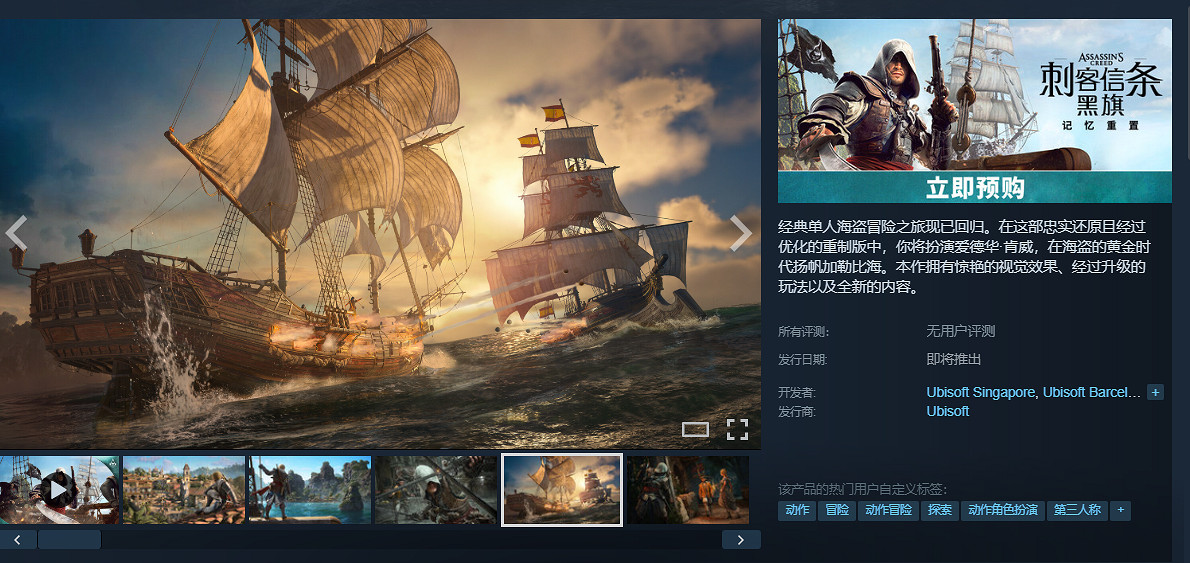Click the 该产品的热门用户自定义标签 heading

(862, 489)
